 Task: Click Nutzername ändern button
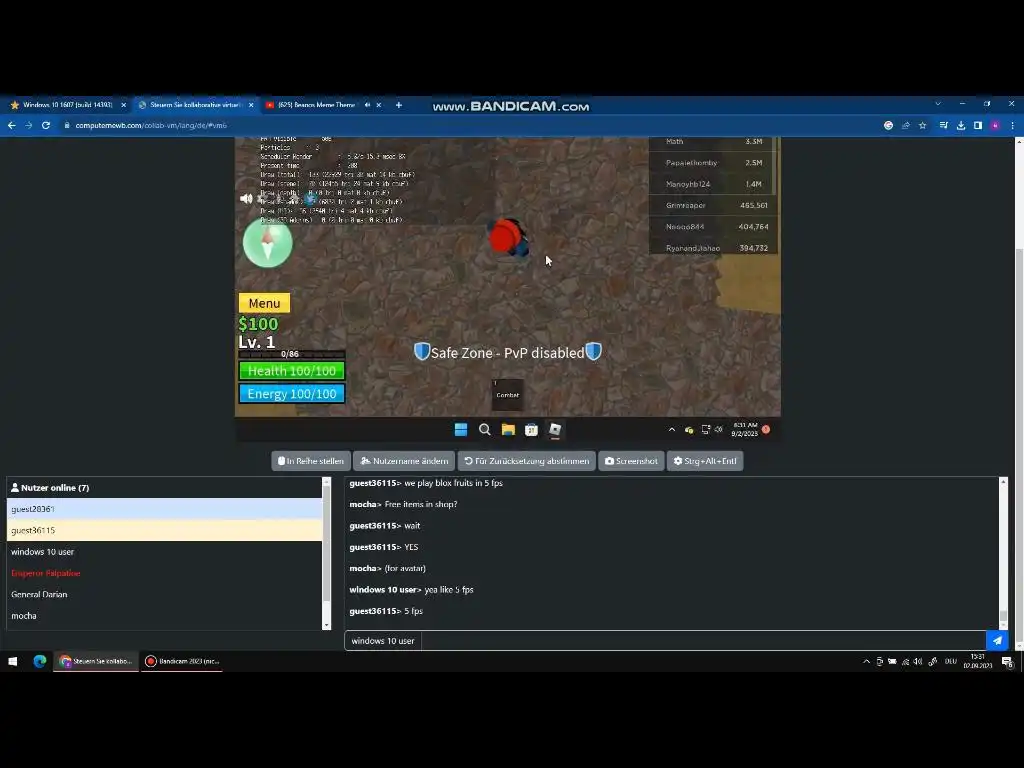point(404,460)
